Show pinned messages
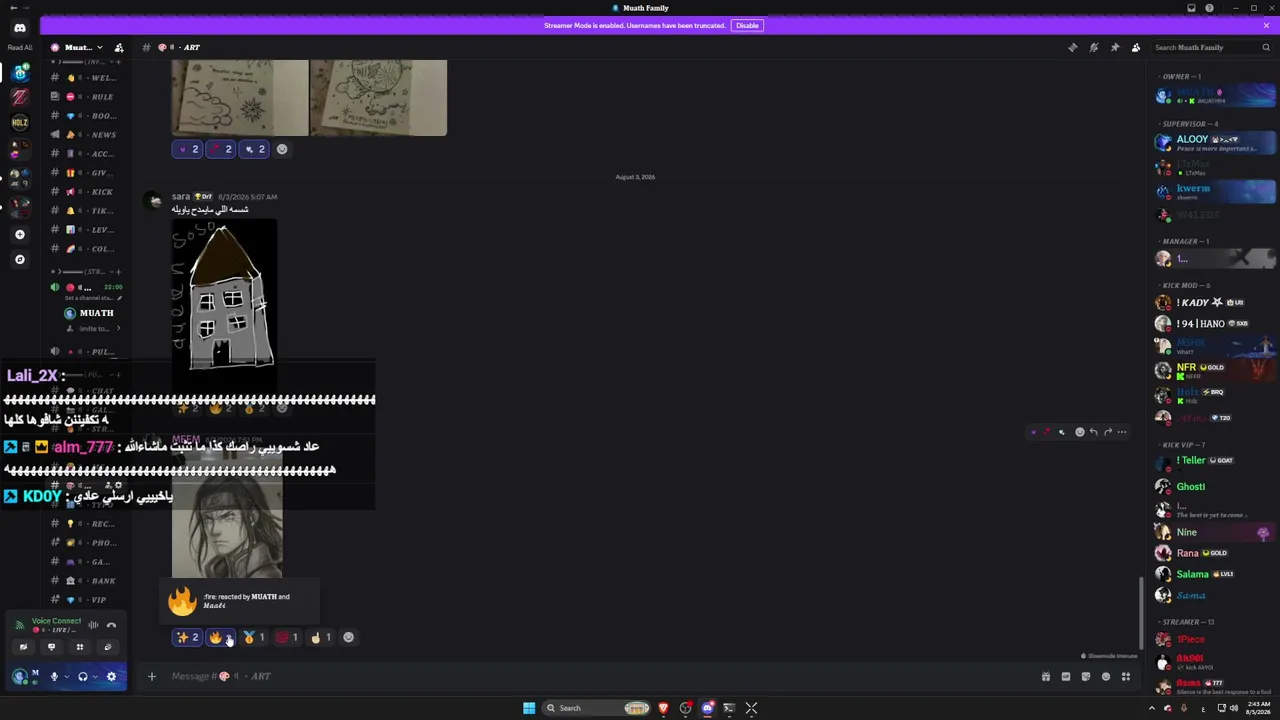This screenshot has height=720, width=1280. (1115, 47)
